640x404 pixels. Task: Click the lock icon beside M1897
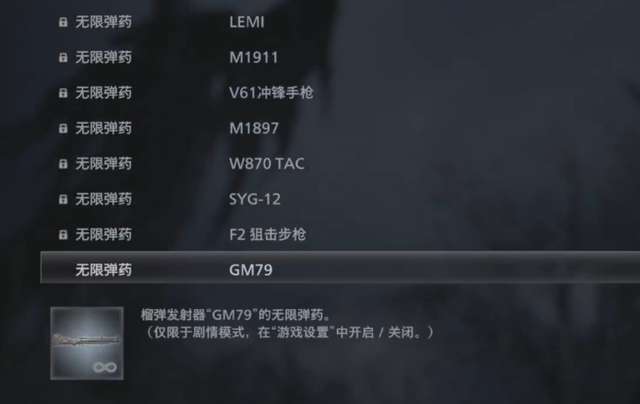click(x=63, y=129)
